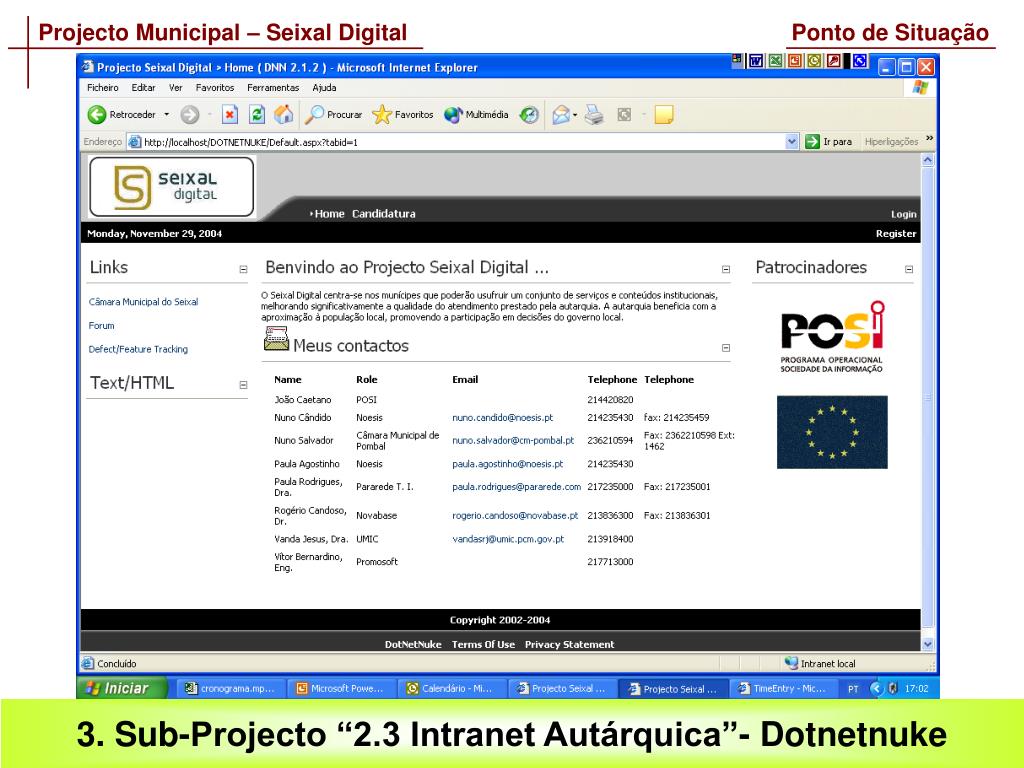Open the Forum link
The image size is (1024, 768).
101,325
